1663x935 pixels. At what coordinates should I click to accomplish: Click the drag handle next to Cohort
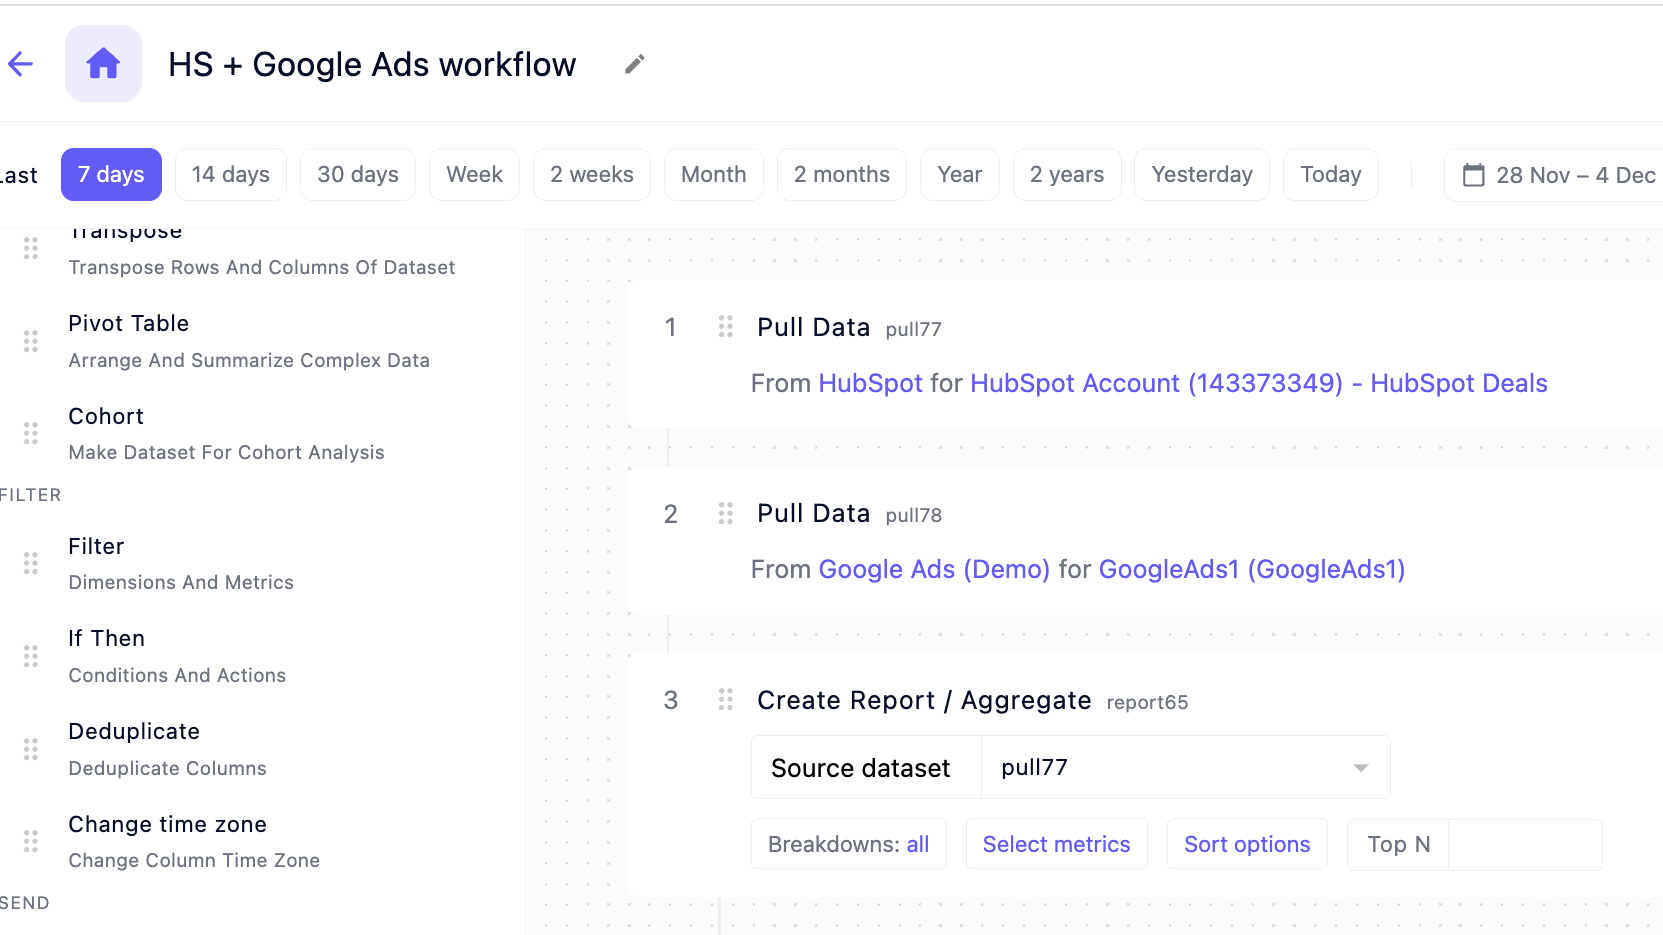31,433
